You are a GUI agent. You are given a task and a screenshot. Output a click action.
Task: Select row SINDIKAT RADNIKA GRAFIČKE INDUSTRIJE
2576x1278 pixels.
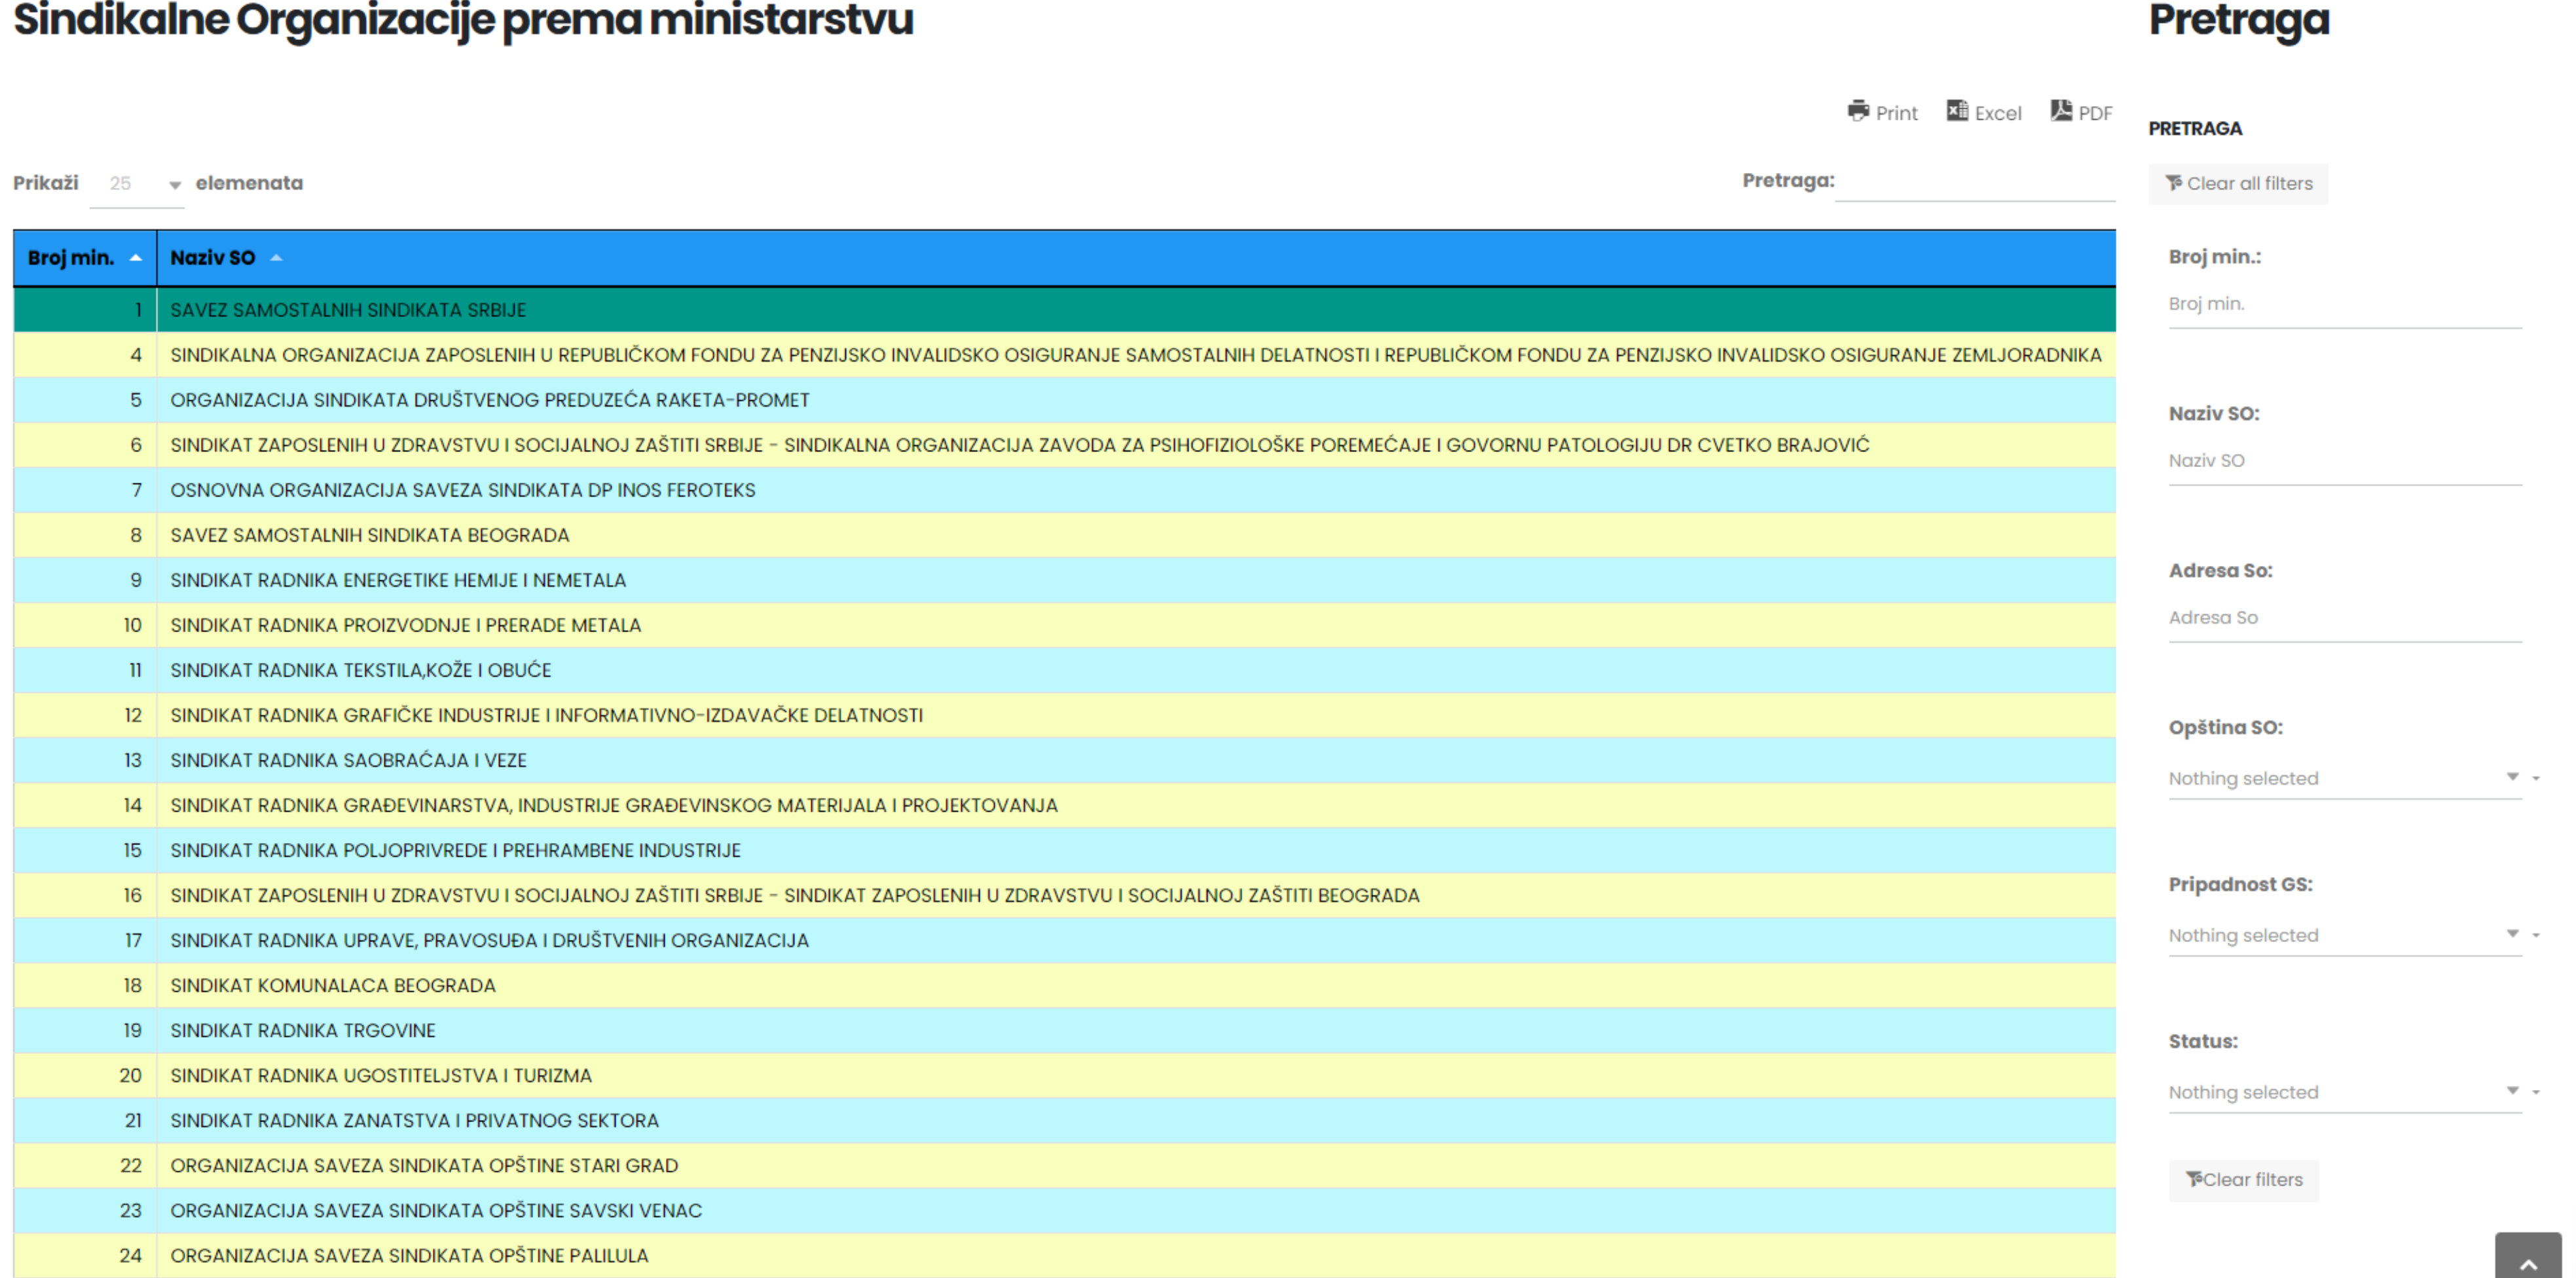coord(1065,715)
